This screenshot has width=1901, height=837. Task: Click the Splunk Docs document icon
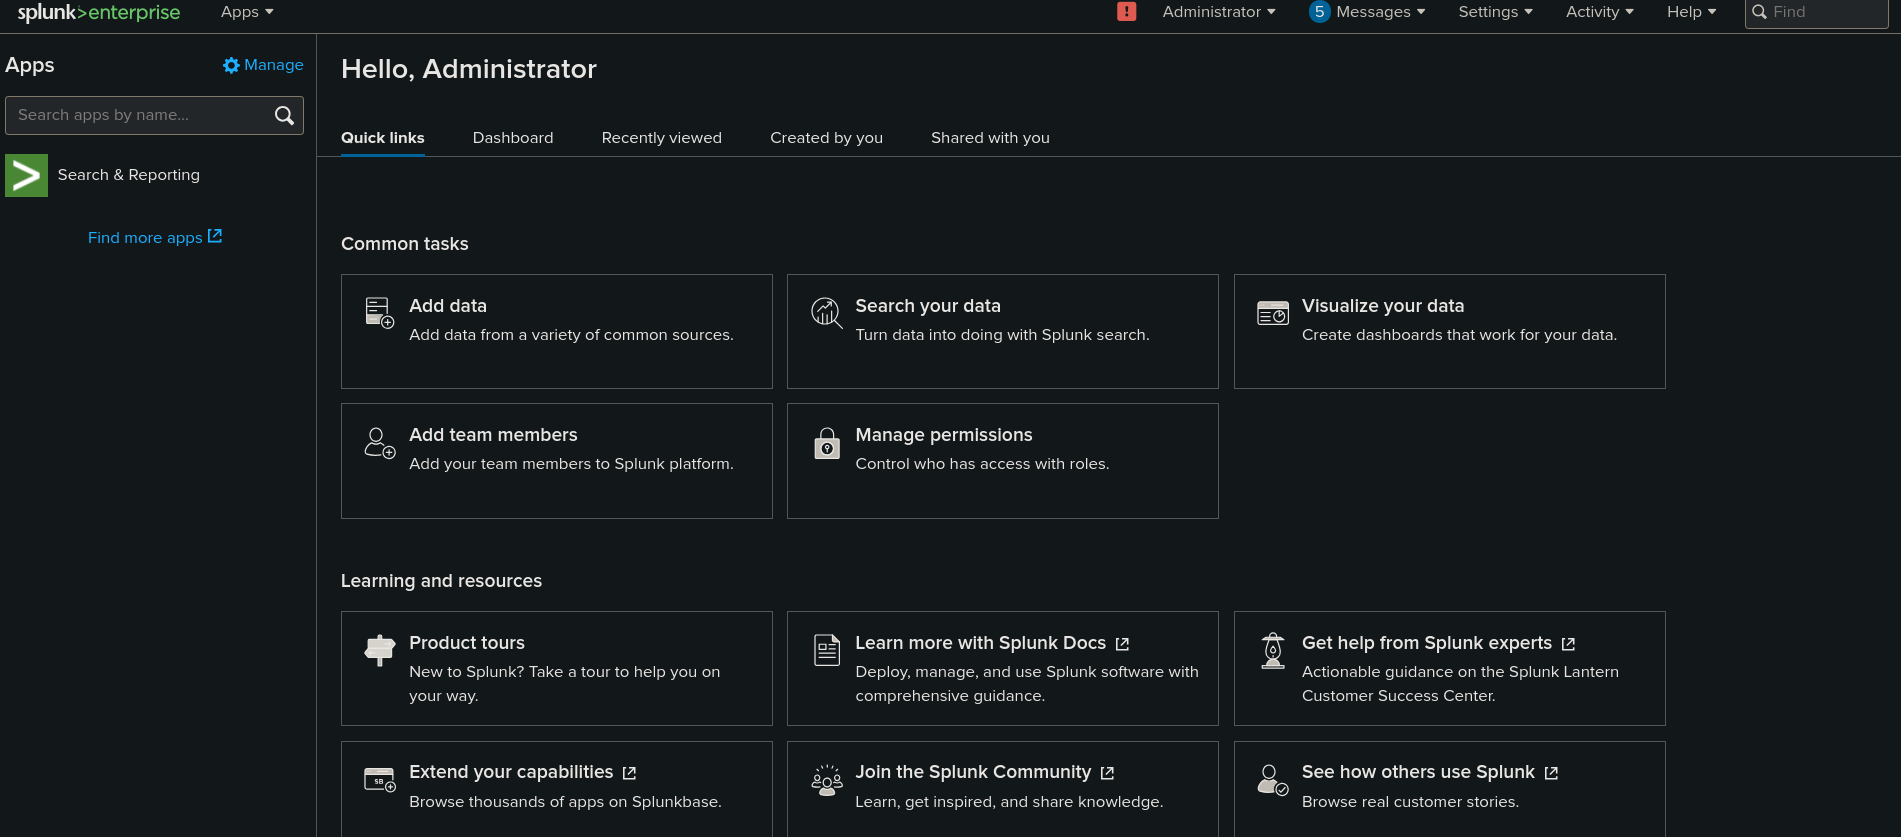click(826, 650)
